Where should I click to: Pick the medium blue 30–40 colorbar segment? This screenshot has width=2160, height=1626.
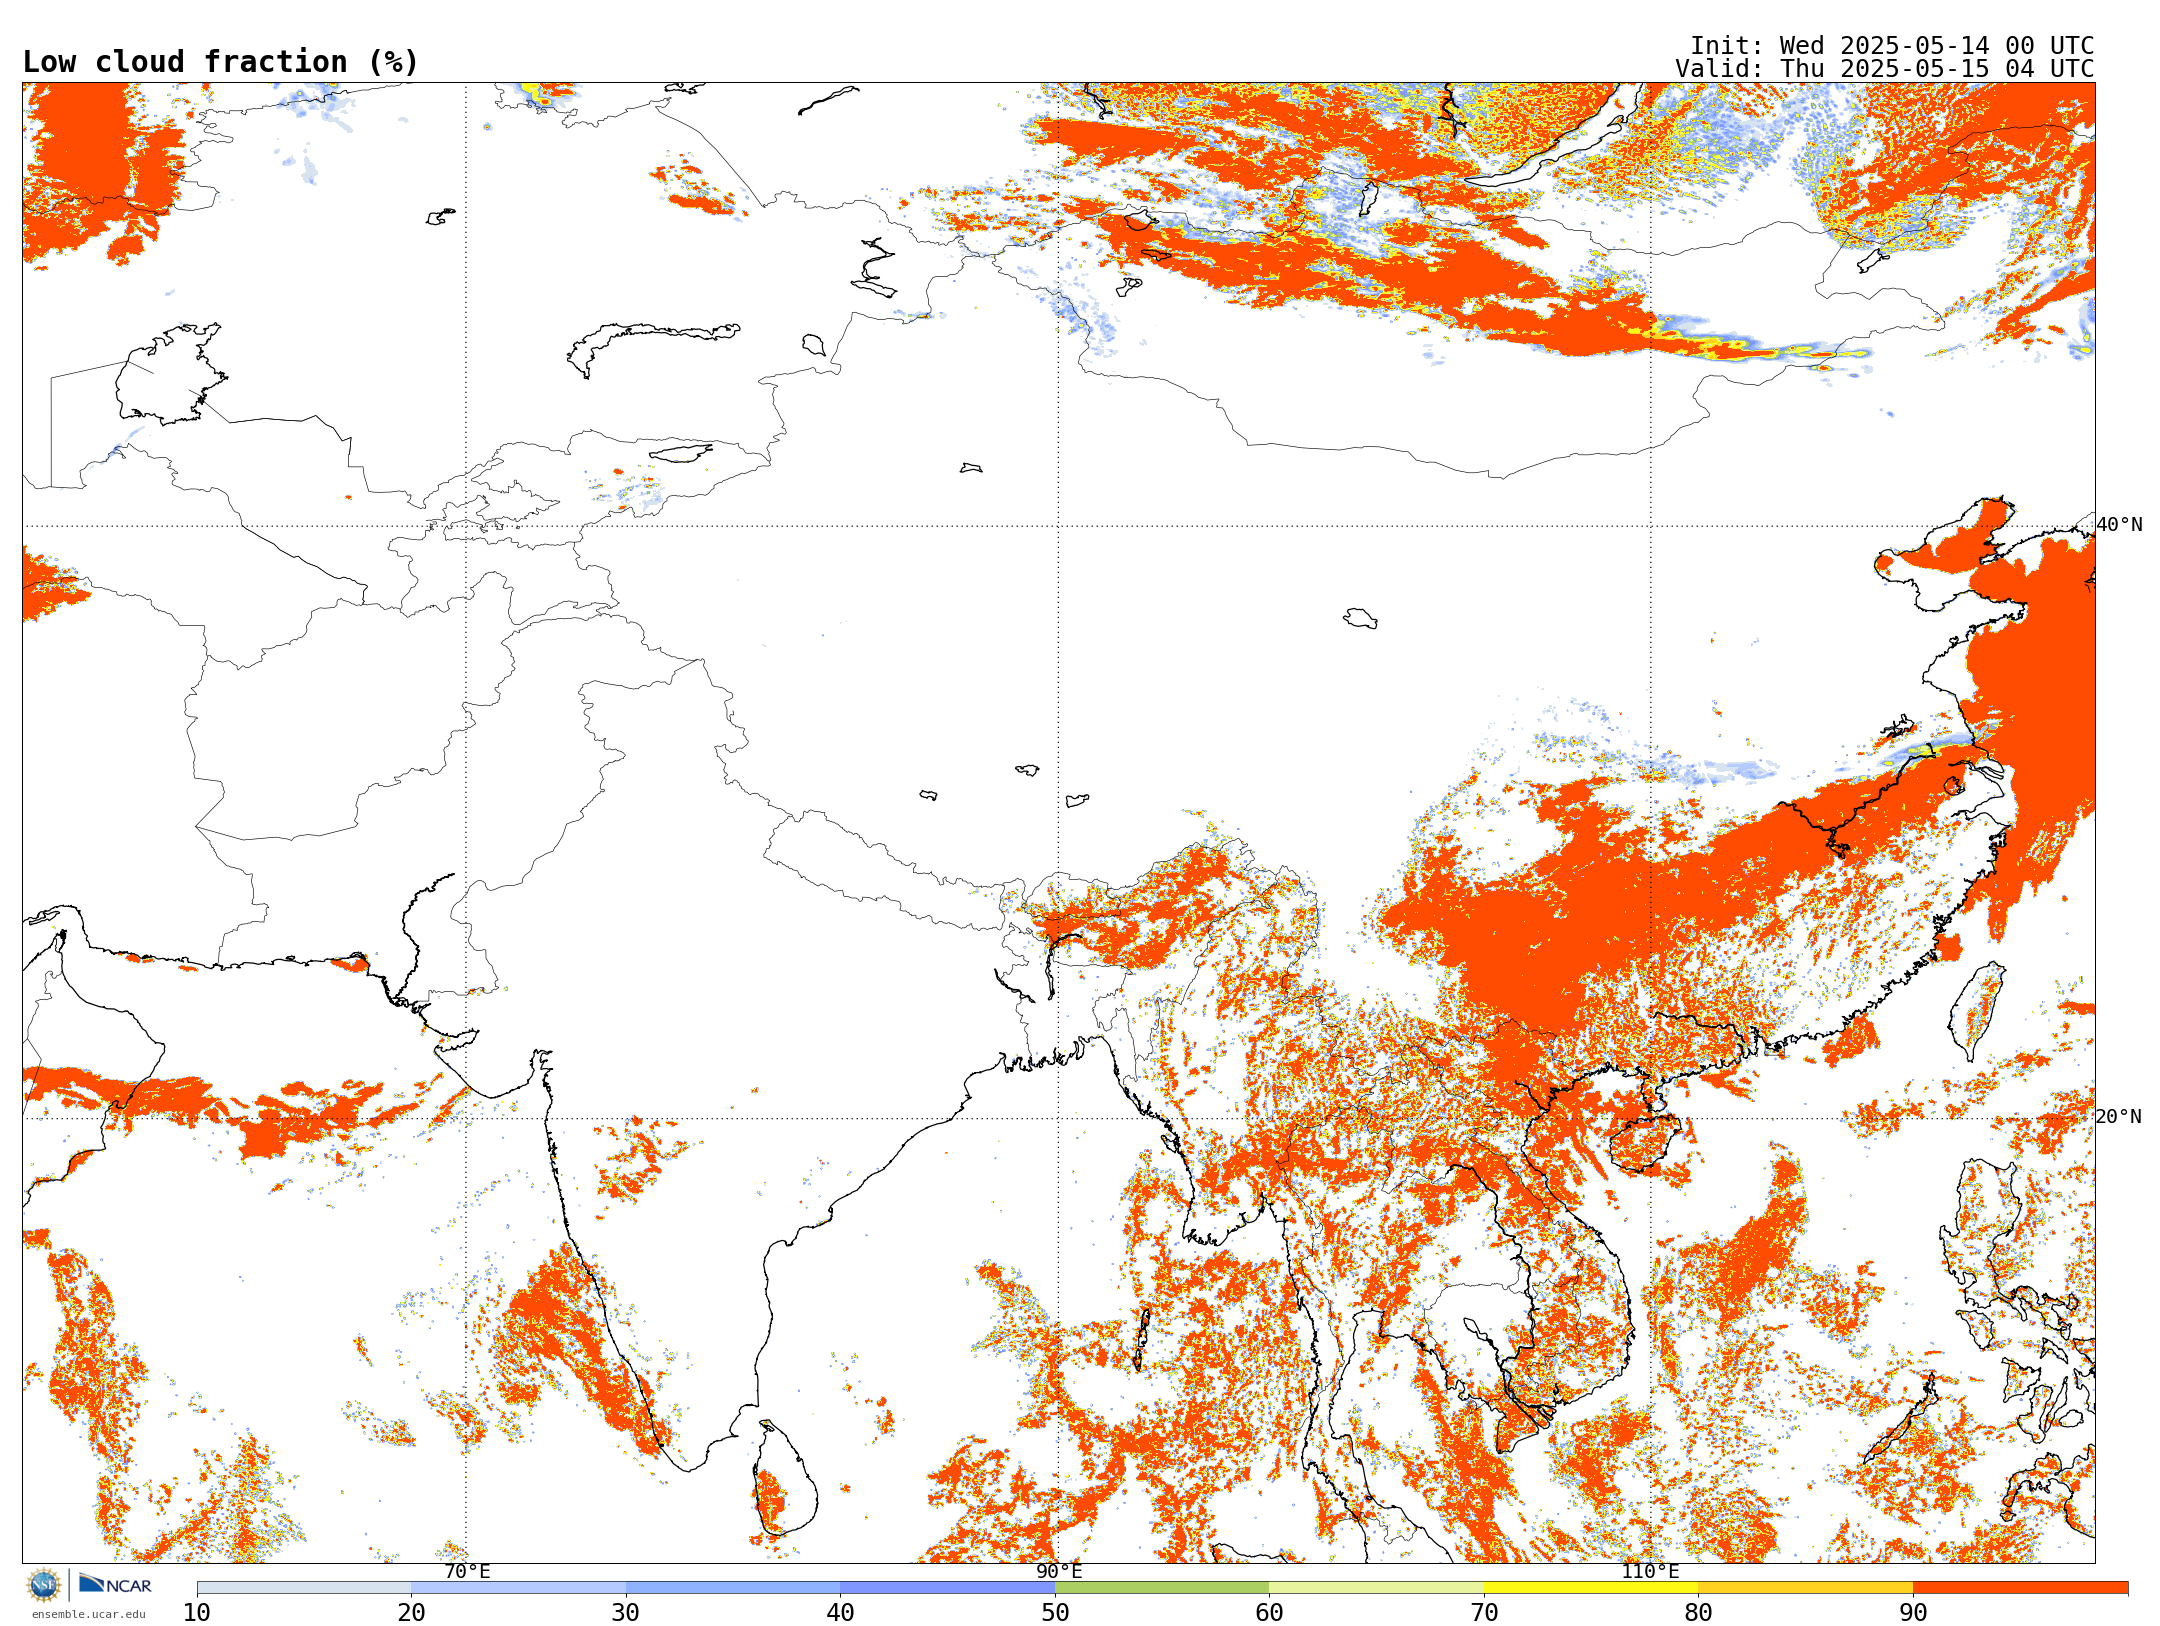733,1588
